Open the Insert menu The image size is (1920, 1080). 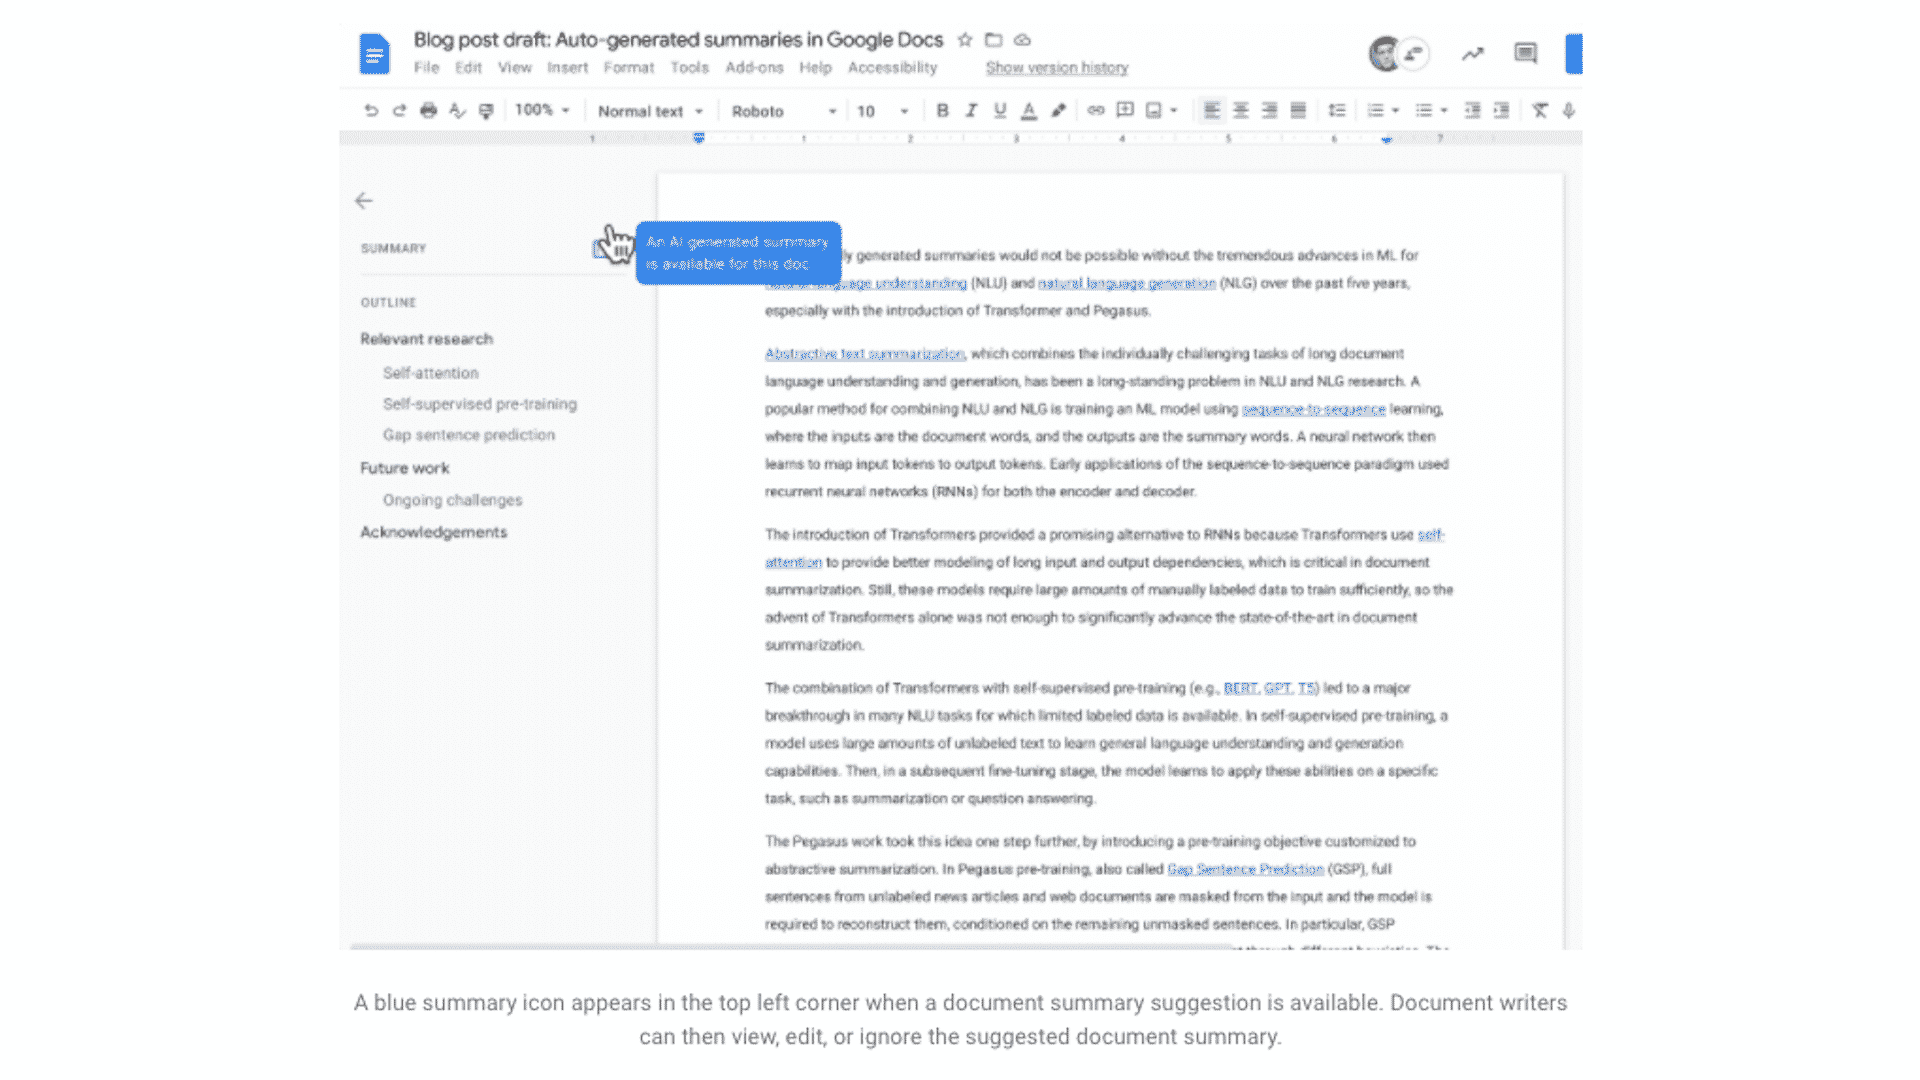click(567, 68)
